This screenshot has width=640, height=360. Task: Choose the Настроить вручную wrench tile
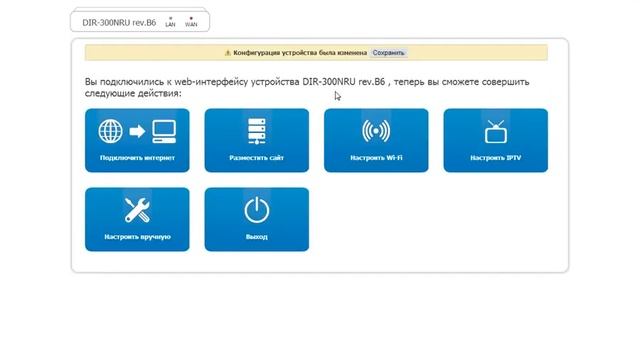tap(137, 219)
